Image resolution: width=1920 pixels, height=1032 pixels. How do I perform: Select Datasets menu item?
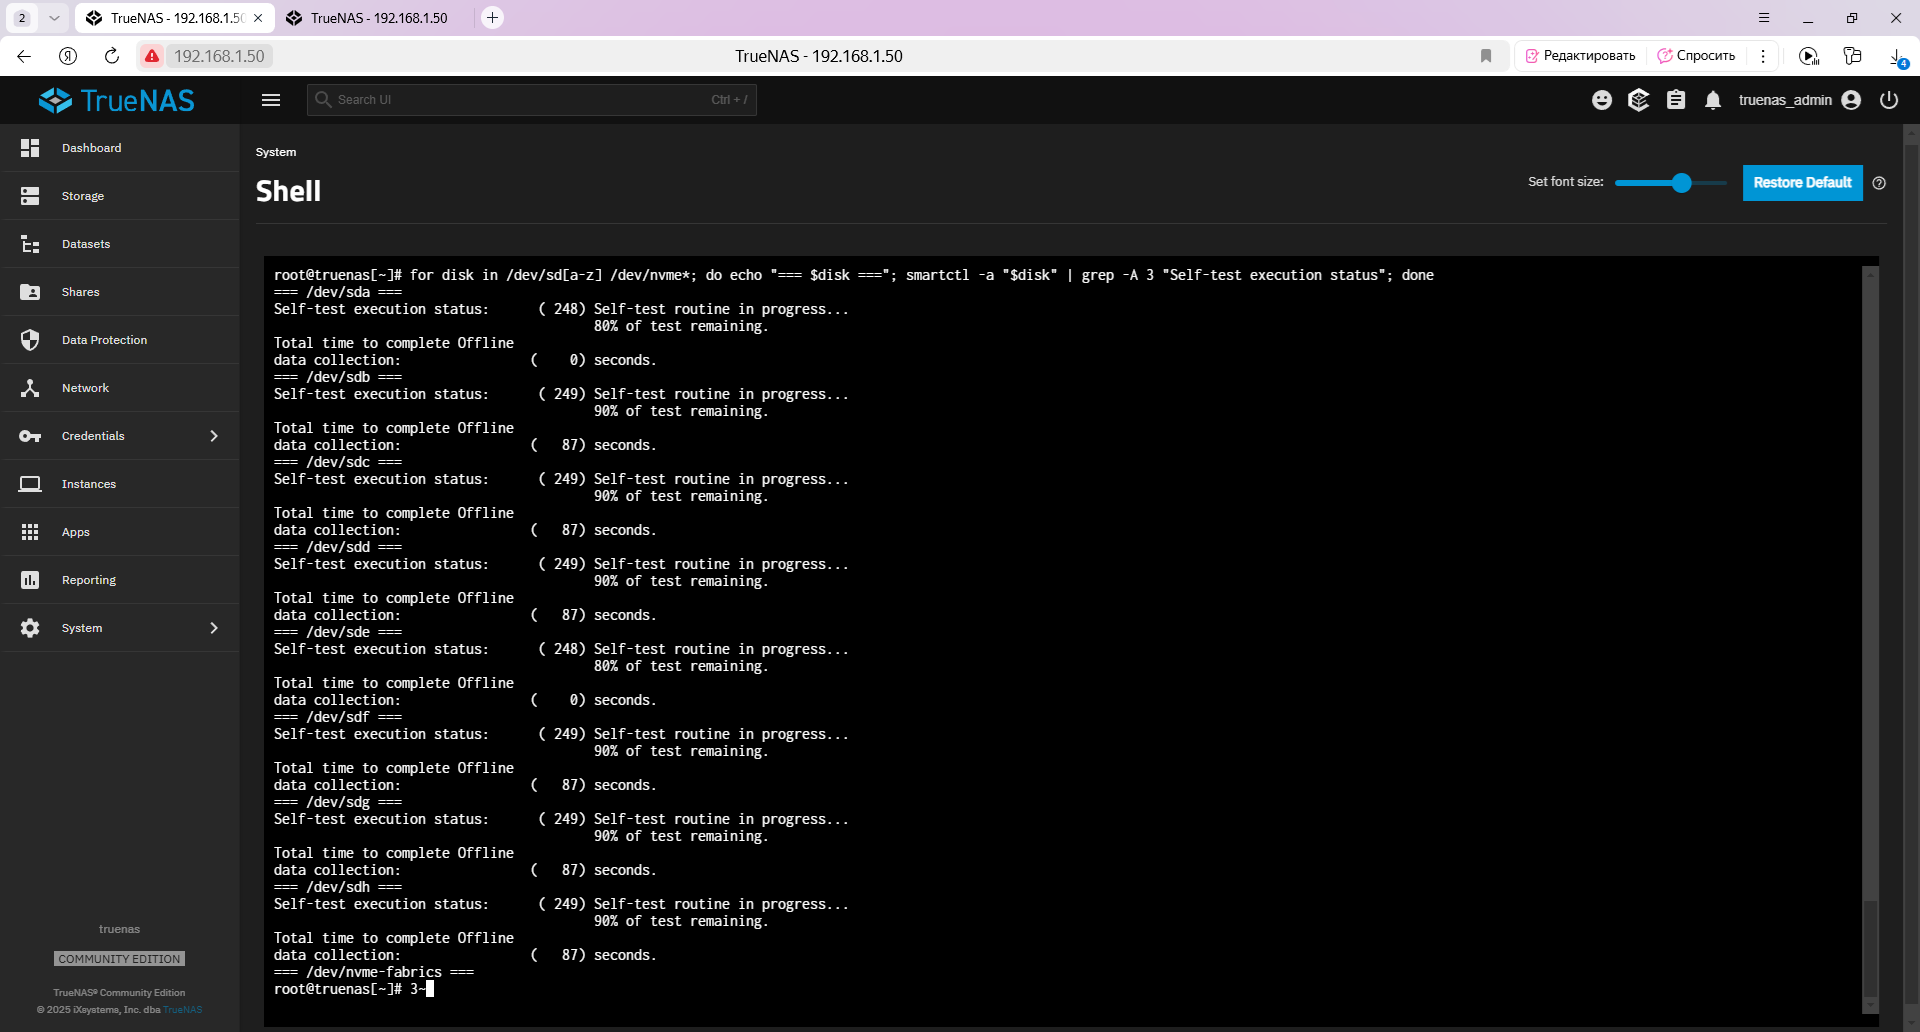point(120,244)
